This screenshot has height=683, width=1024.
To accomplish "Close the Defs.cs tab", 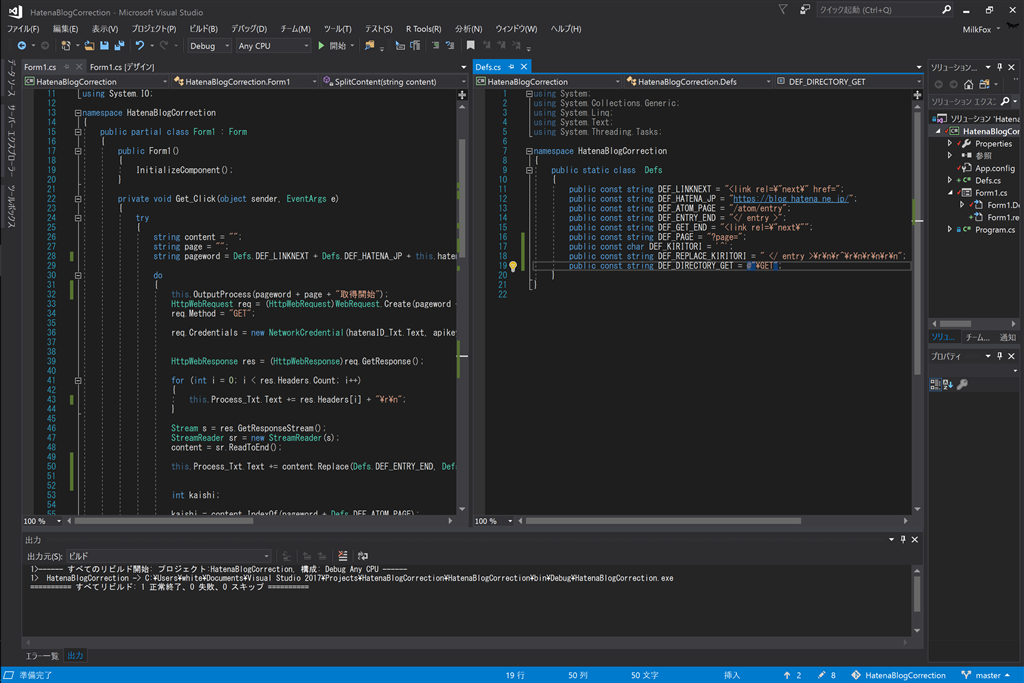I will click(x=524, y=67).
